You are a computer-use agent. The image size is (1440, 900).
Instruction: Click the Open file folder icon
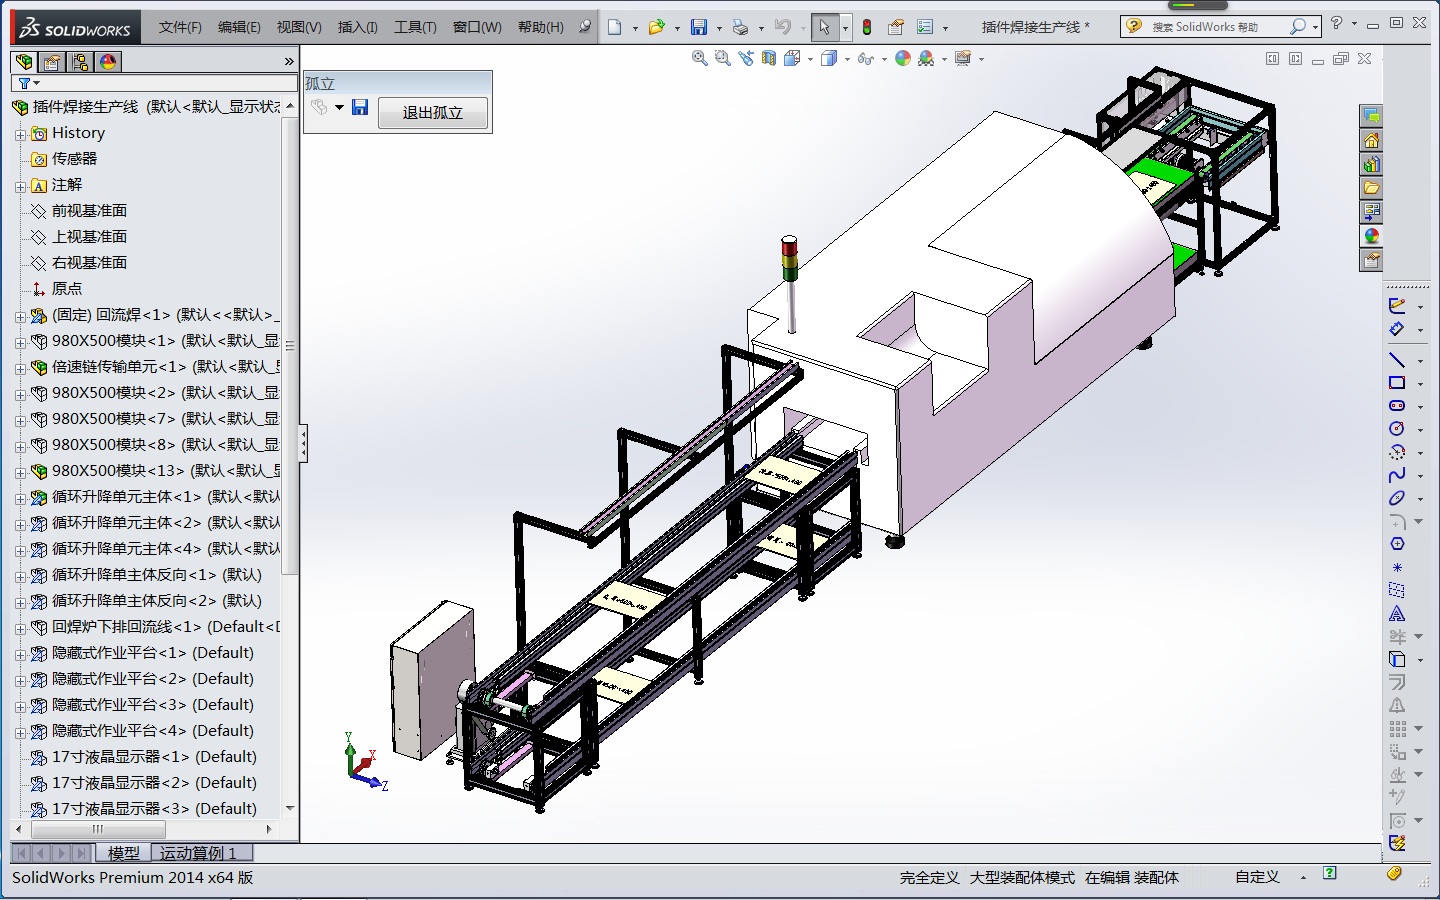tap(656, 27)
